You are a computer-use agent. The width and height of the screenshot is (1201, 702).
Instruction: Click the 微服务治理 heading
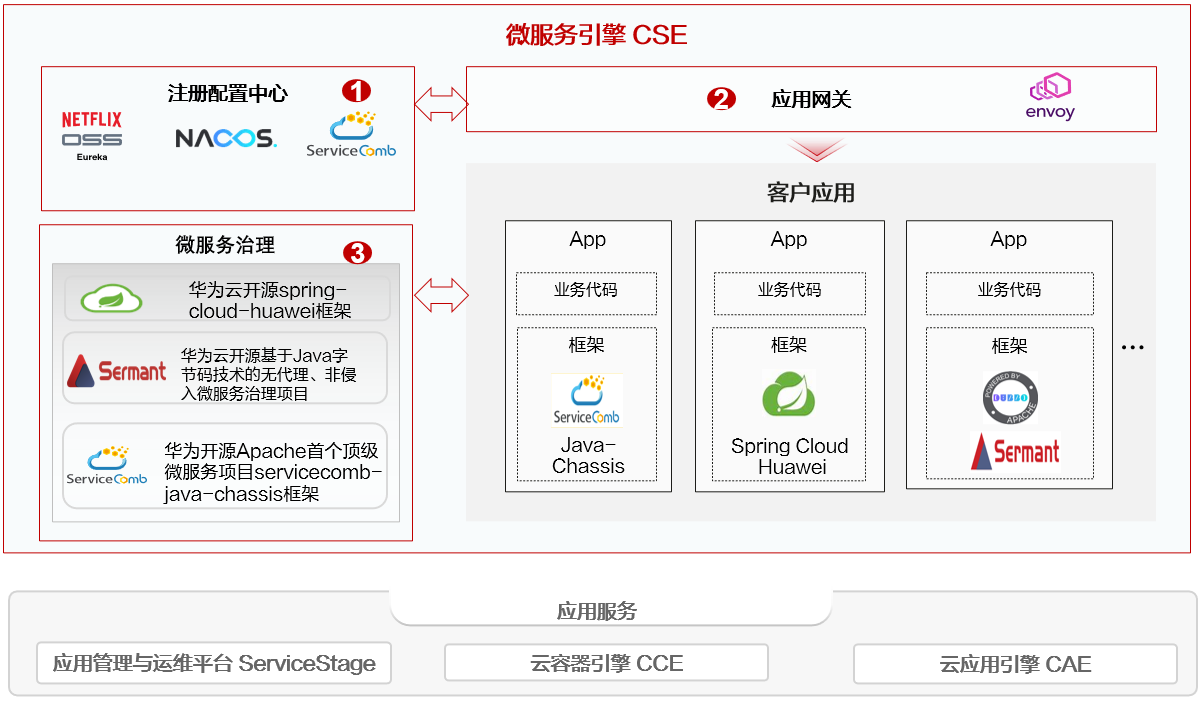(225, 245)
